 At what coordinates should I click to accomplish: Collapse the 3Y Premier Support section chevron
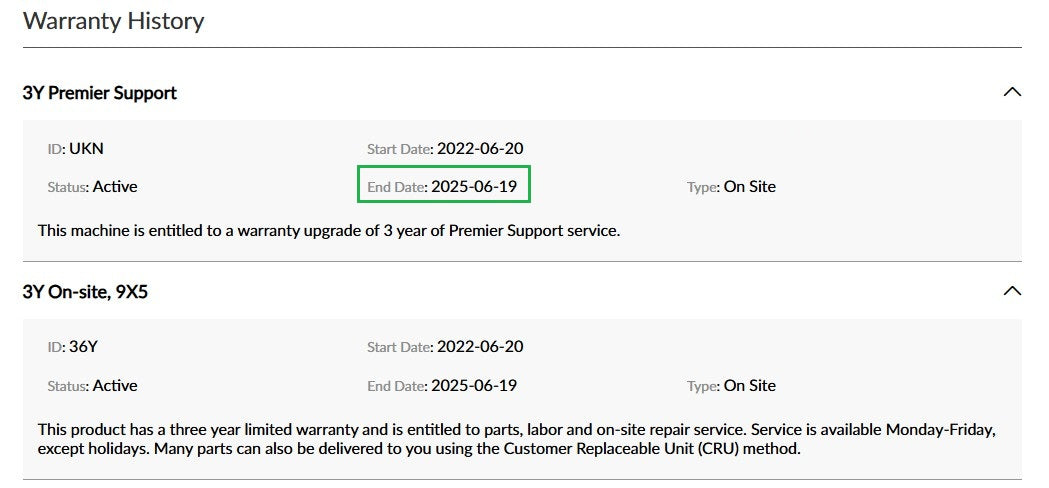click(1011, 92)
